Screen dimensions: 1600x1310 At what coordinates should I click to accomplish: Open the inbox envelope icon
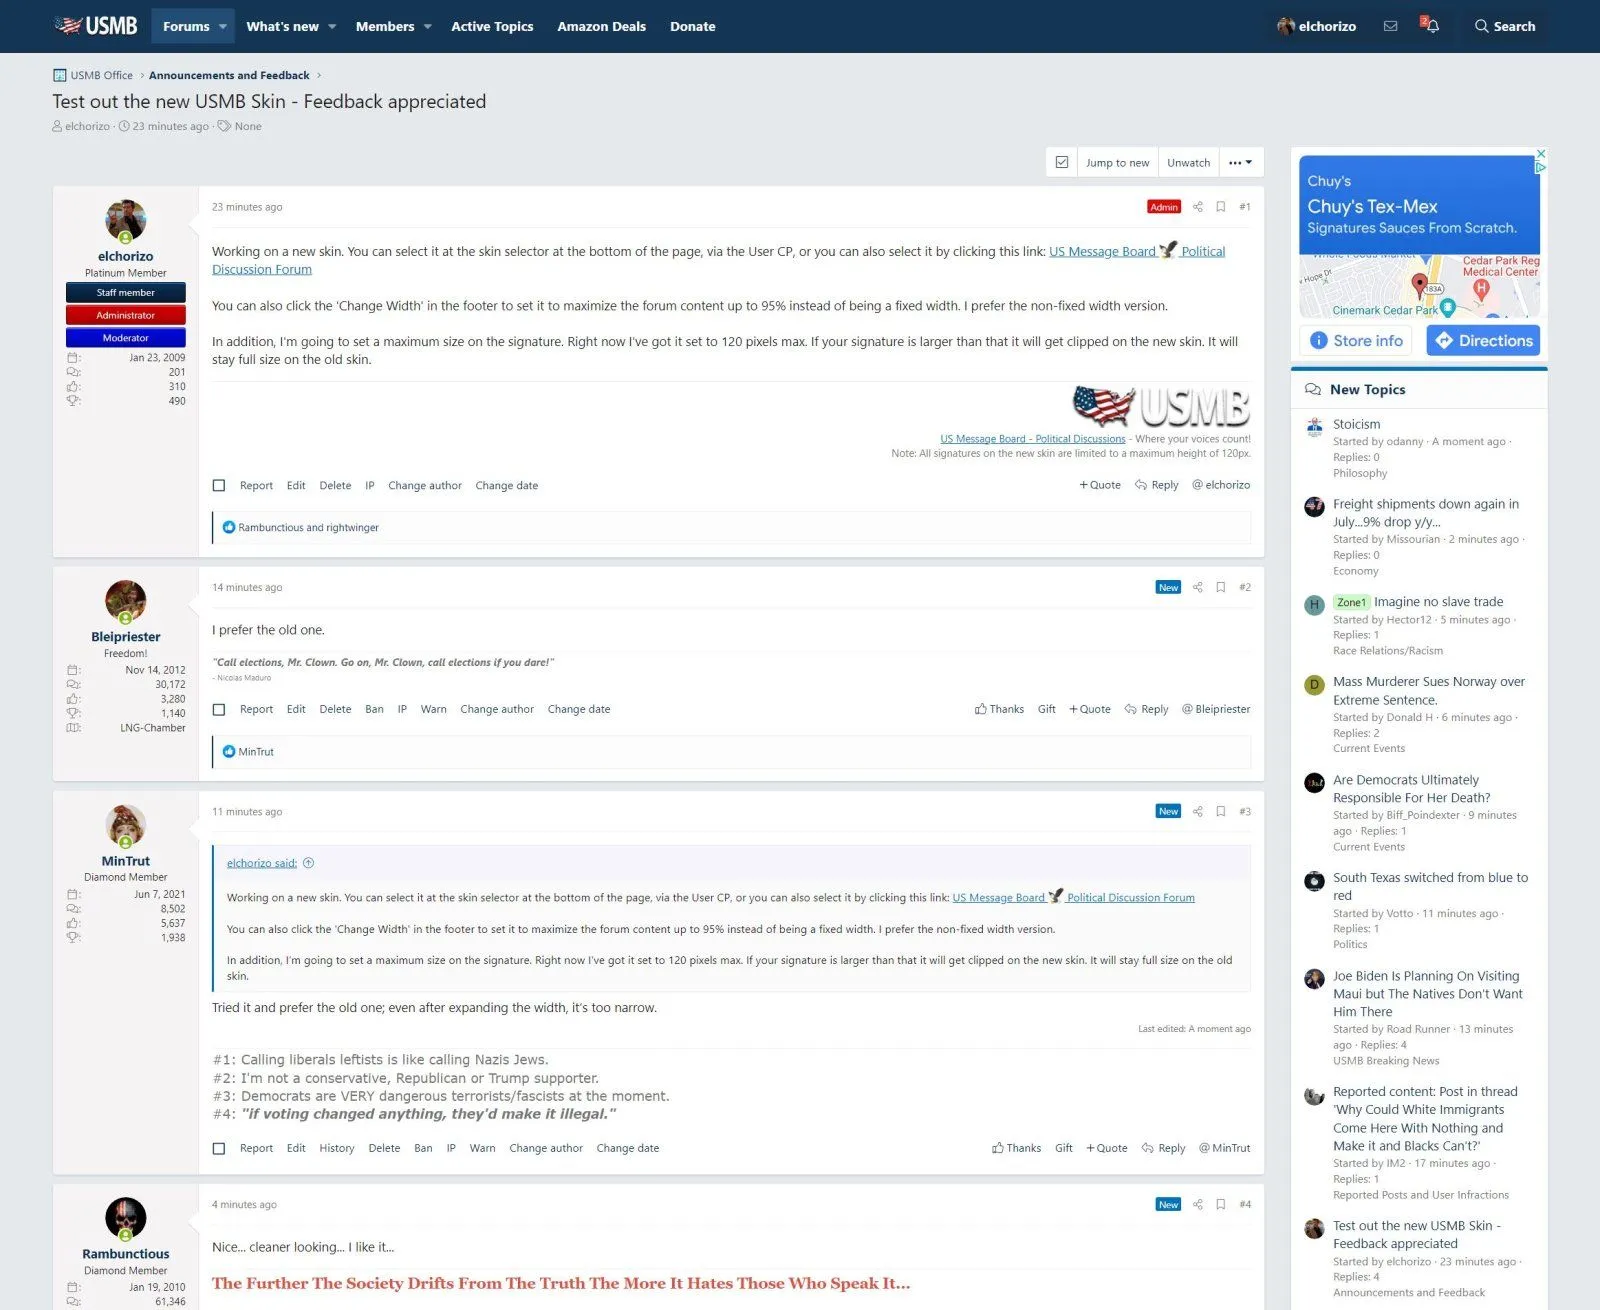1390,26
